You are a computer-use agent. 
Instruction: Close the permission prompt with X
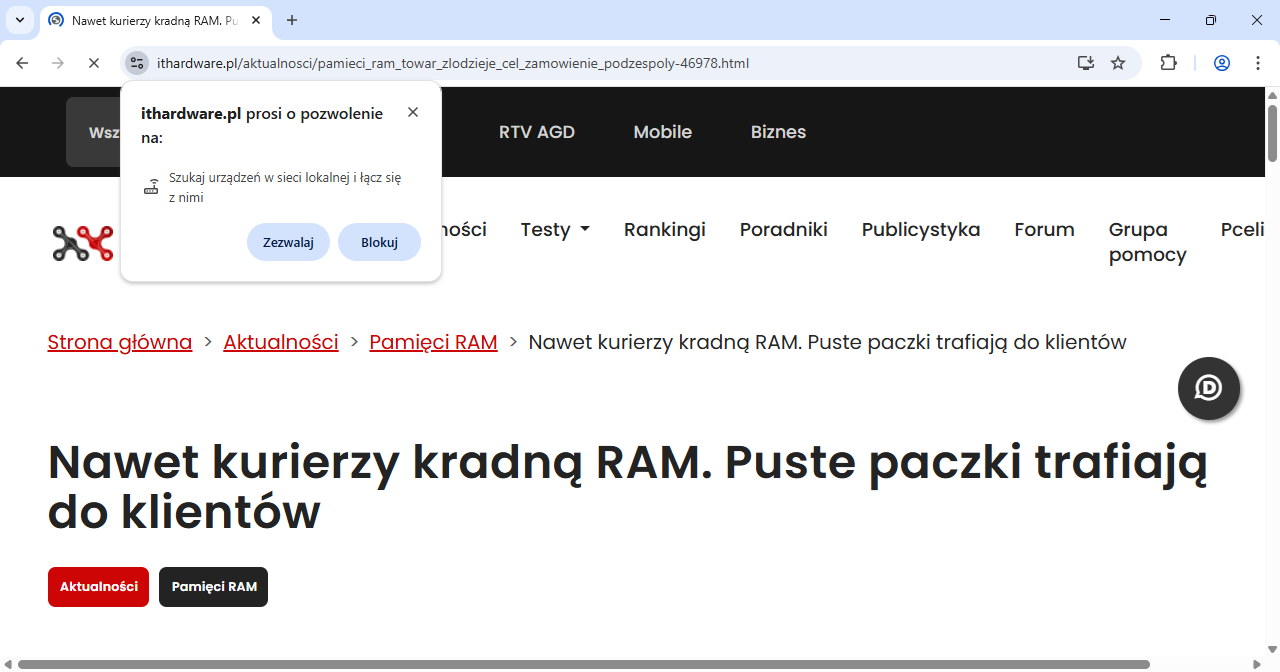(x=413, y=112)
